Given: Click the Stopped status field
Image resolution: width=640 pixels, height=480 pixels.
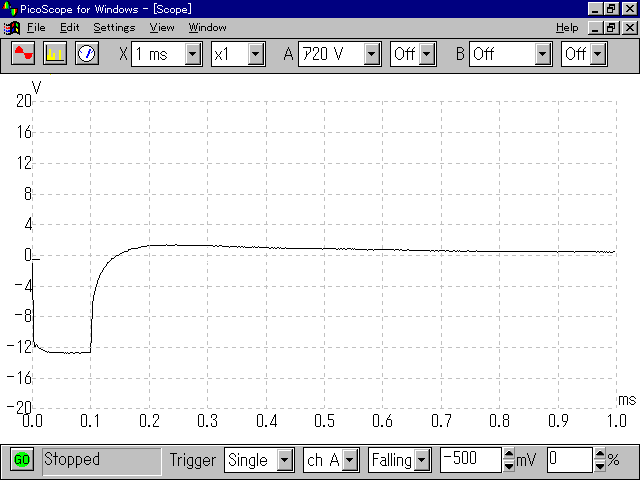Looking at the screenshot, I should pyautogui.click(x=102, y=460).
